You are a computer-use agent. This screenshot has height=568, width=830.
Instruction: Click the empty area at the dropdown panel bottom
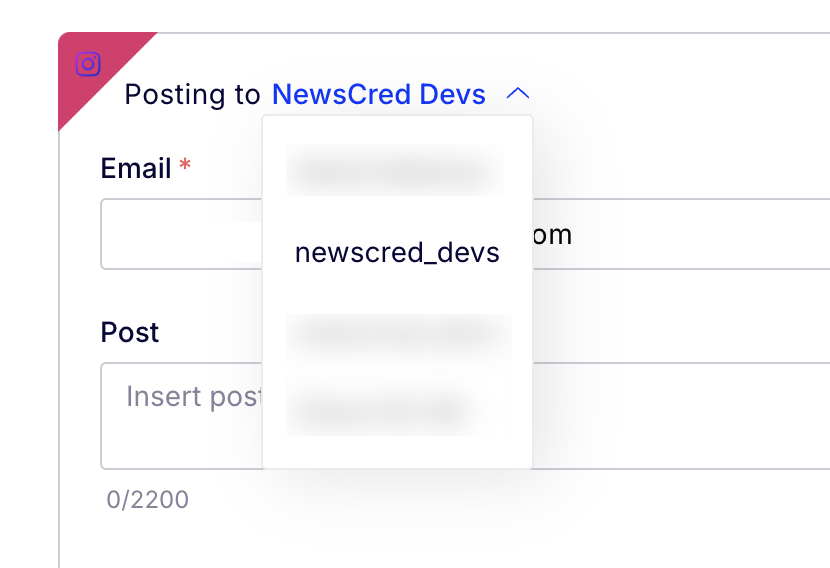click(x=397, y=453)
